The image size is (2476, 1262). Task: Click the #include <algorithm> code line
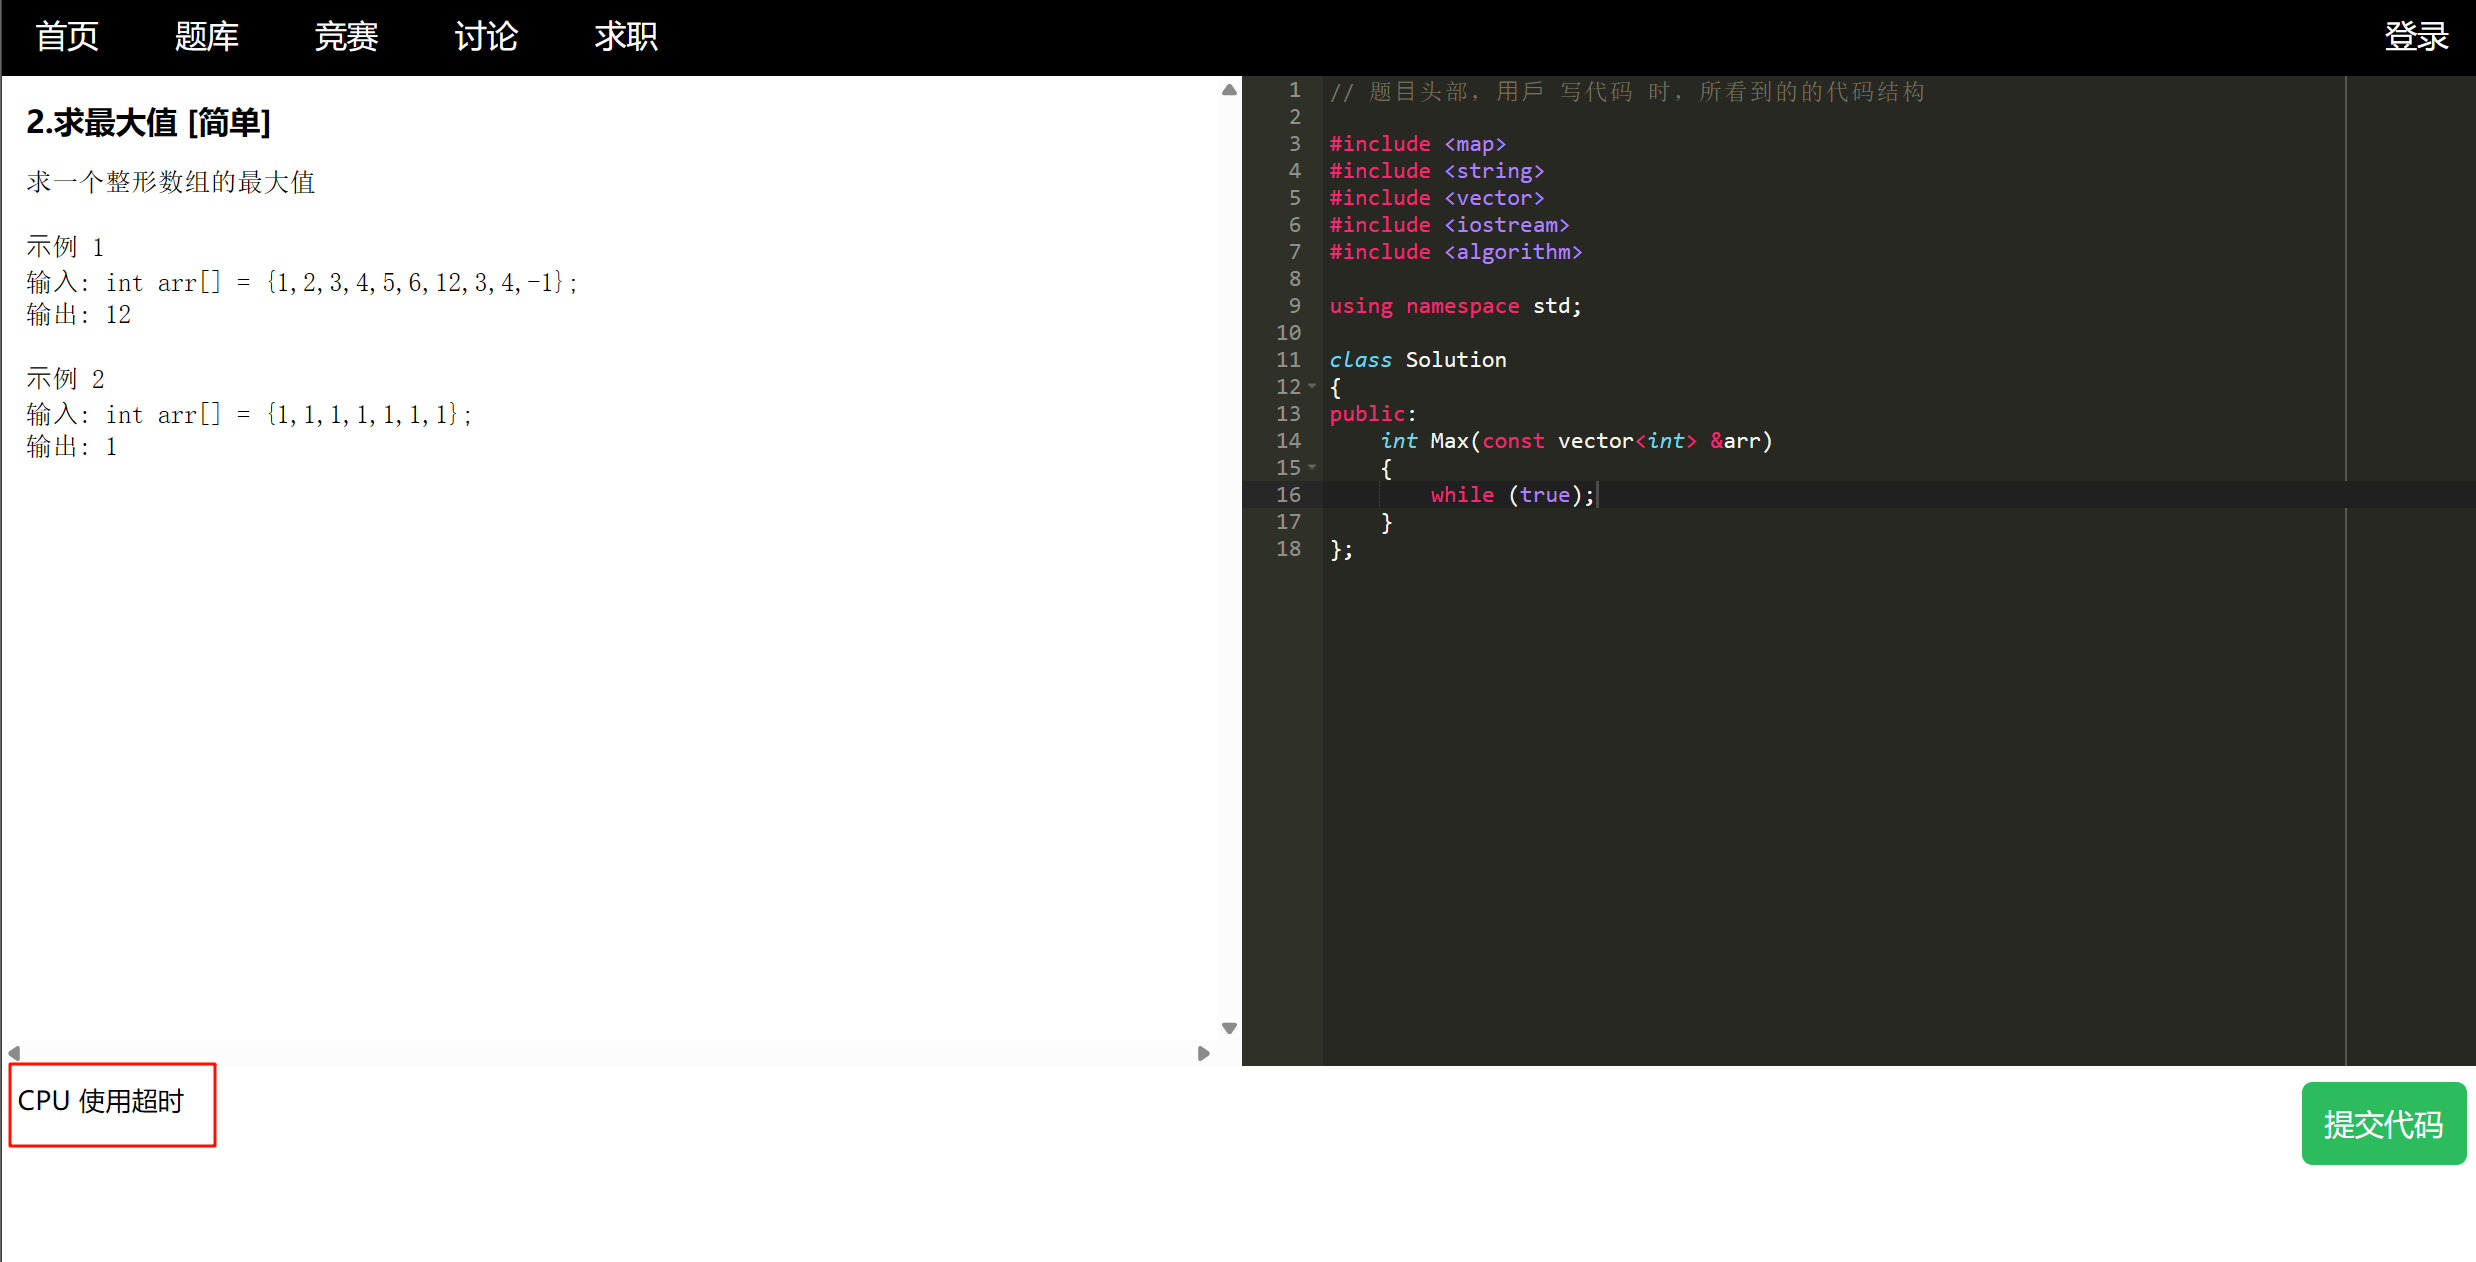tap(1455, 252)
